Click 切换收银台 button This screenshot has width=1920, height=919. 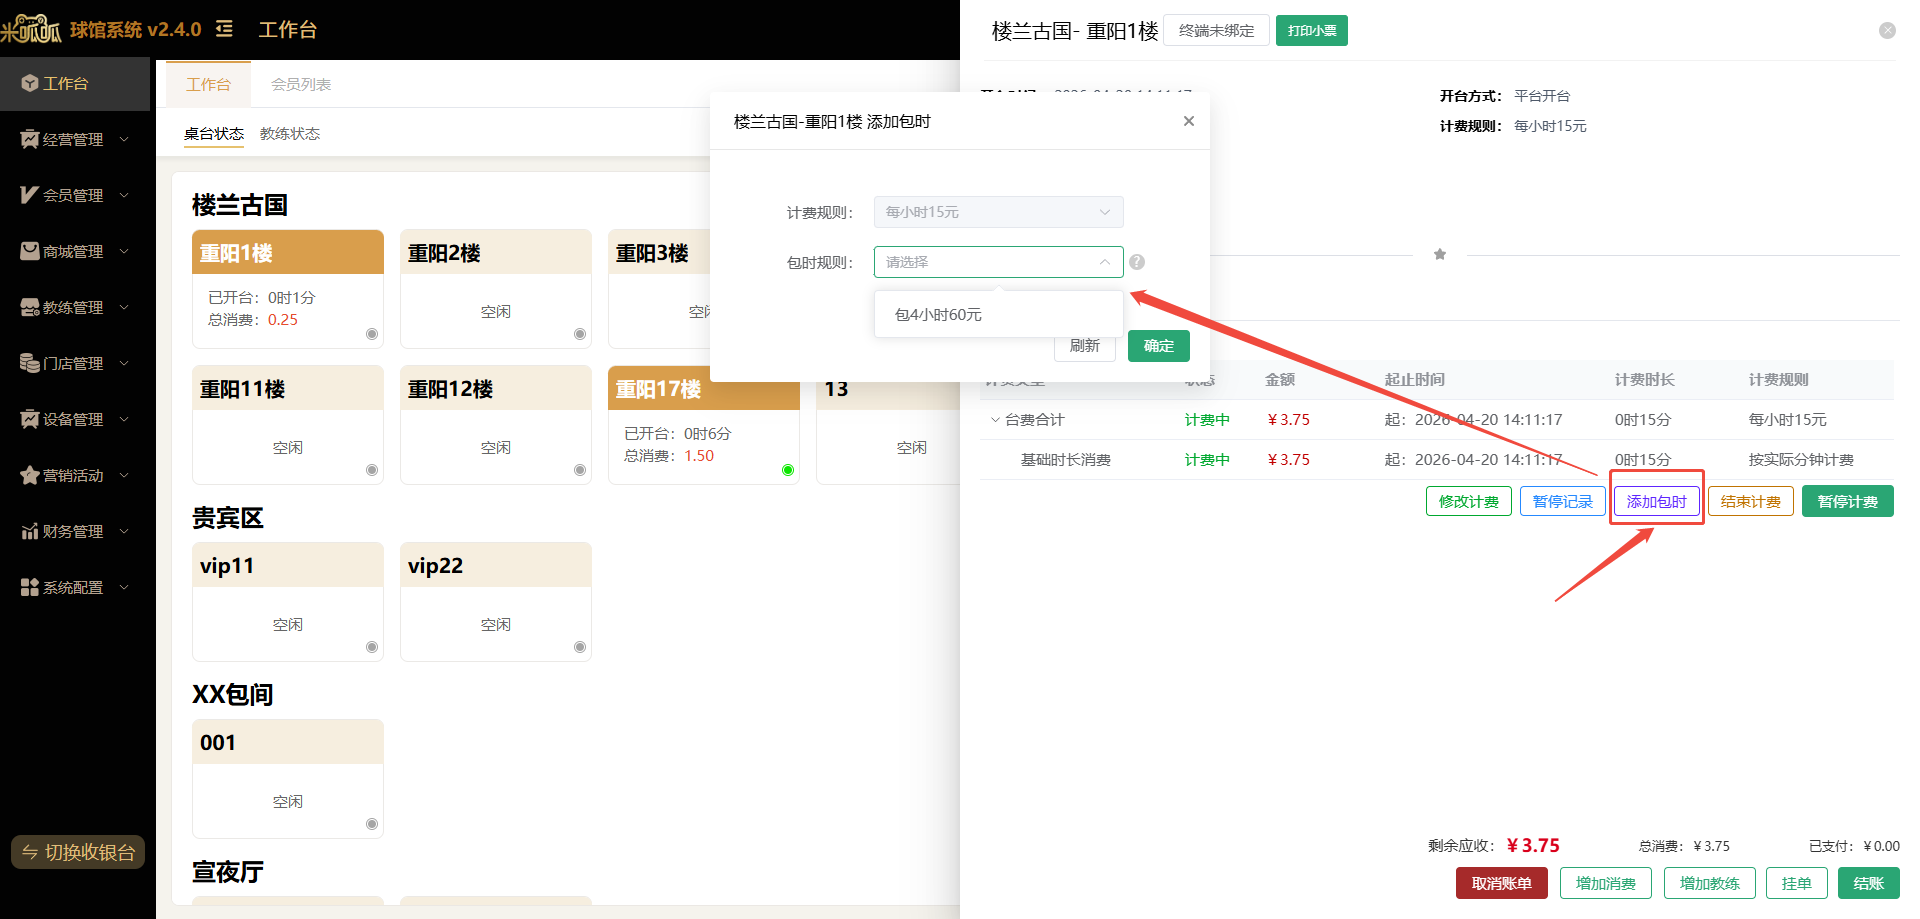78,852
